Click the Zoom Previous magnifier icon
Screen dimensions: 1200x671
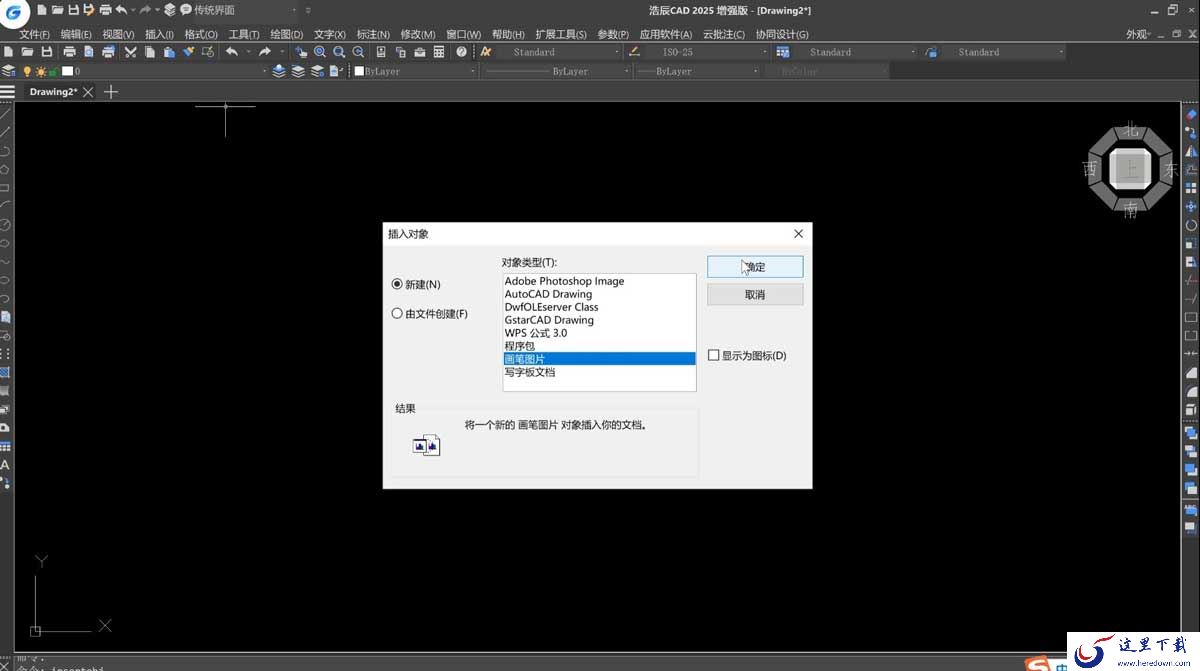(x=358, y=52)
